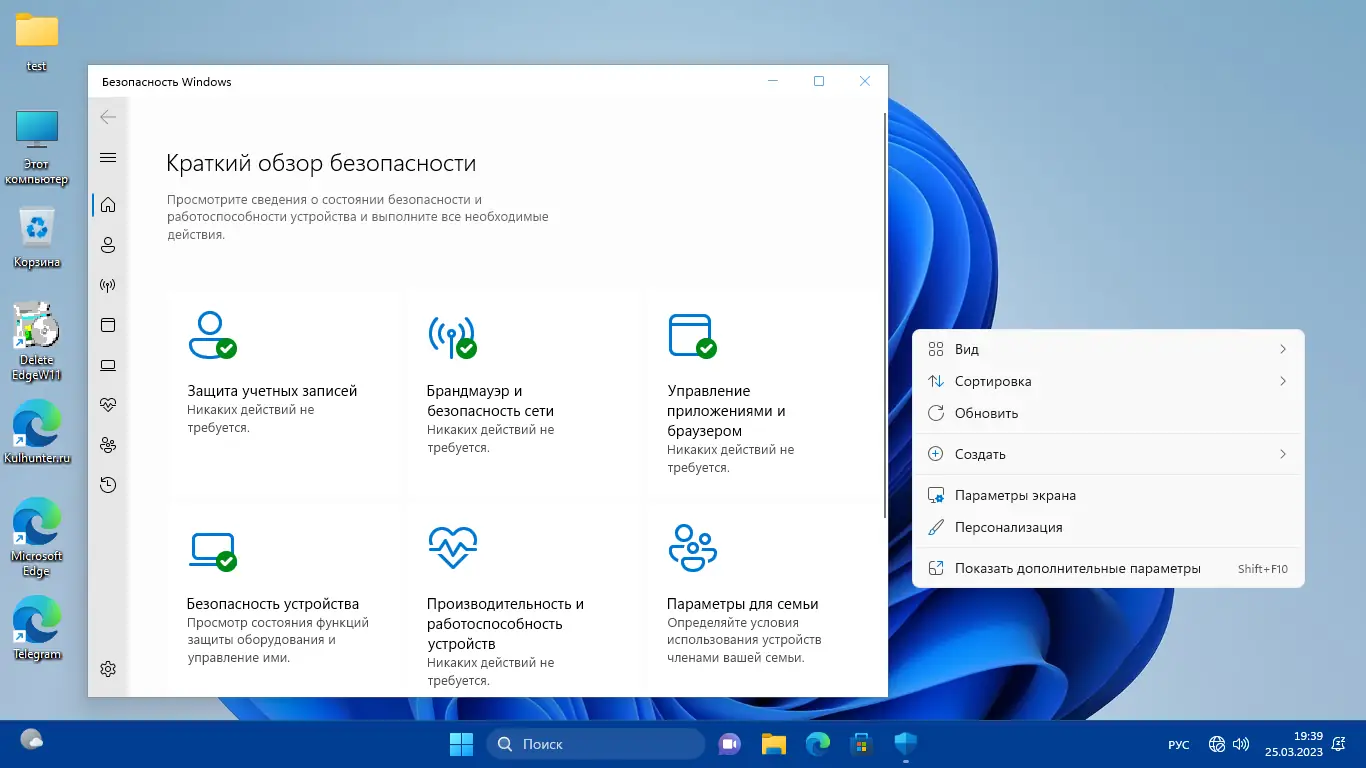Open the family options sidebar icon
The height and width of the screenshot is (768, 1366).
point(108,445)
